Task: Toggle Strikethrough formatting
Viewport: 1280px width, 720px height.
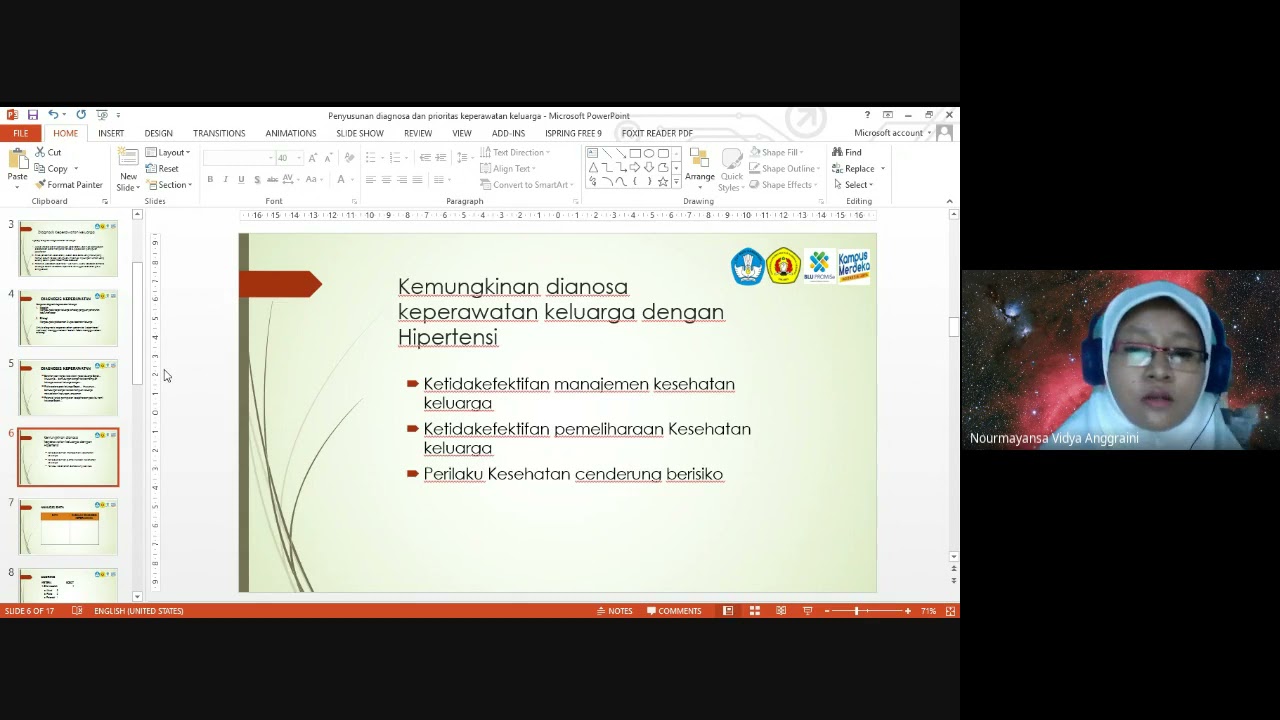Action: pyautogui.click(x=272, y=180)
